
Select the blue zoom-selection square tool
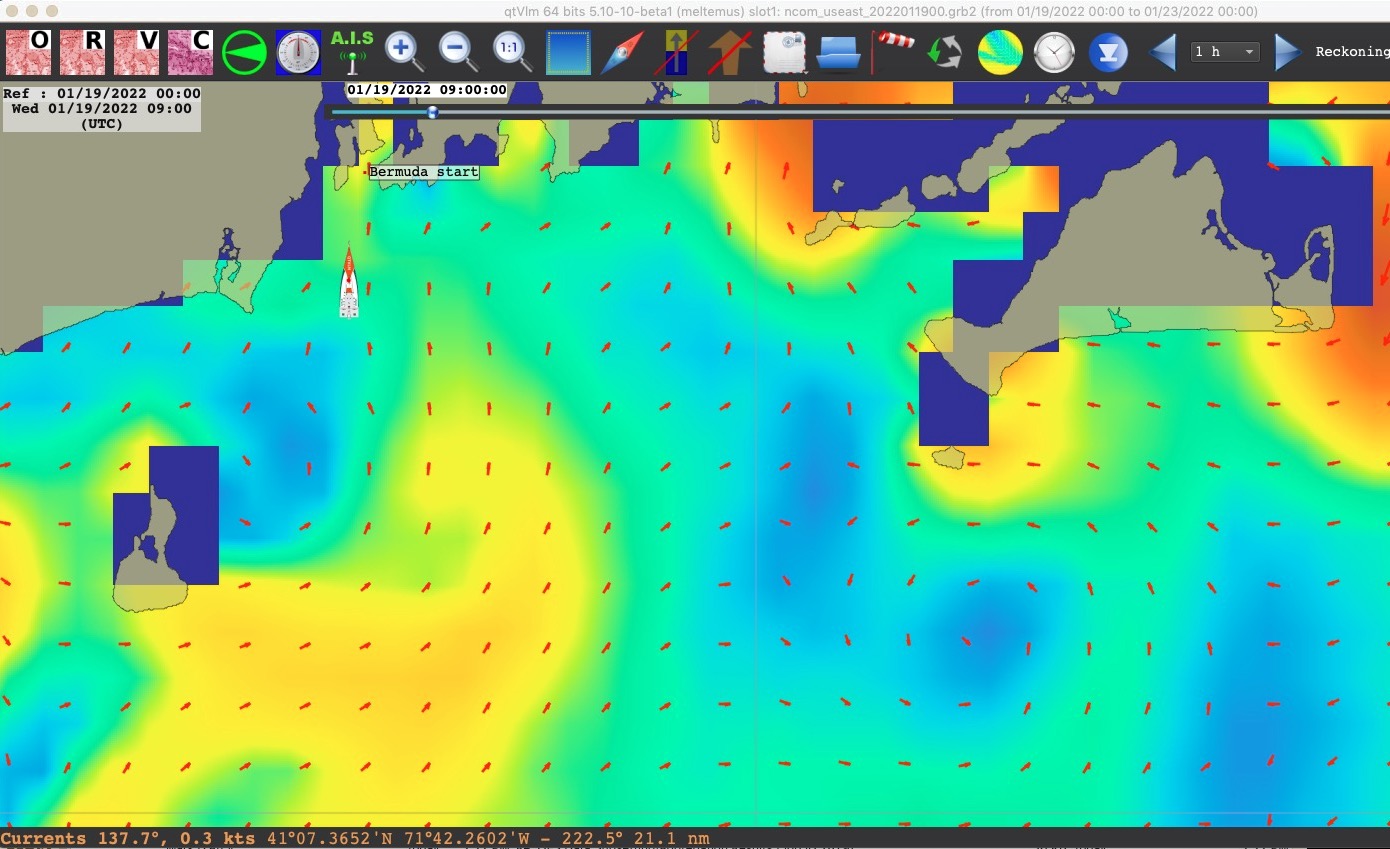(568, 53)
